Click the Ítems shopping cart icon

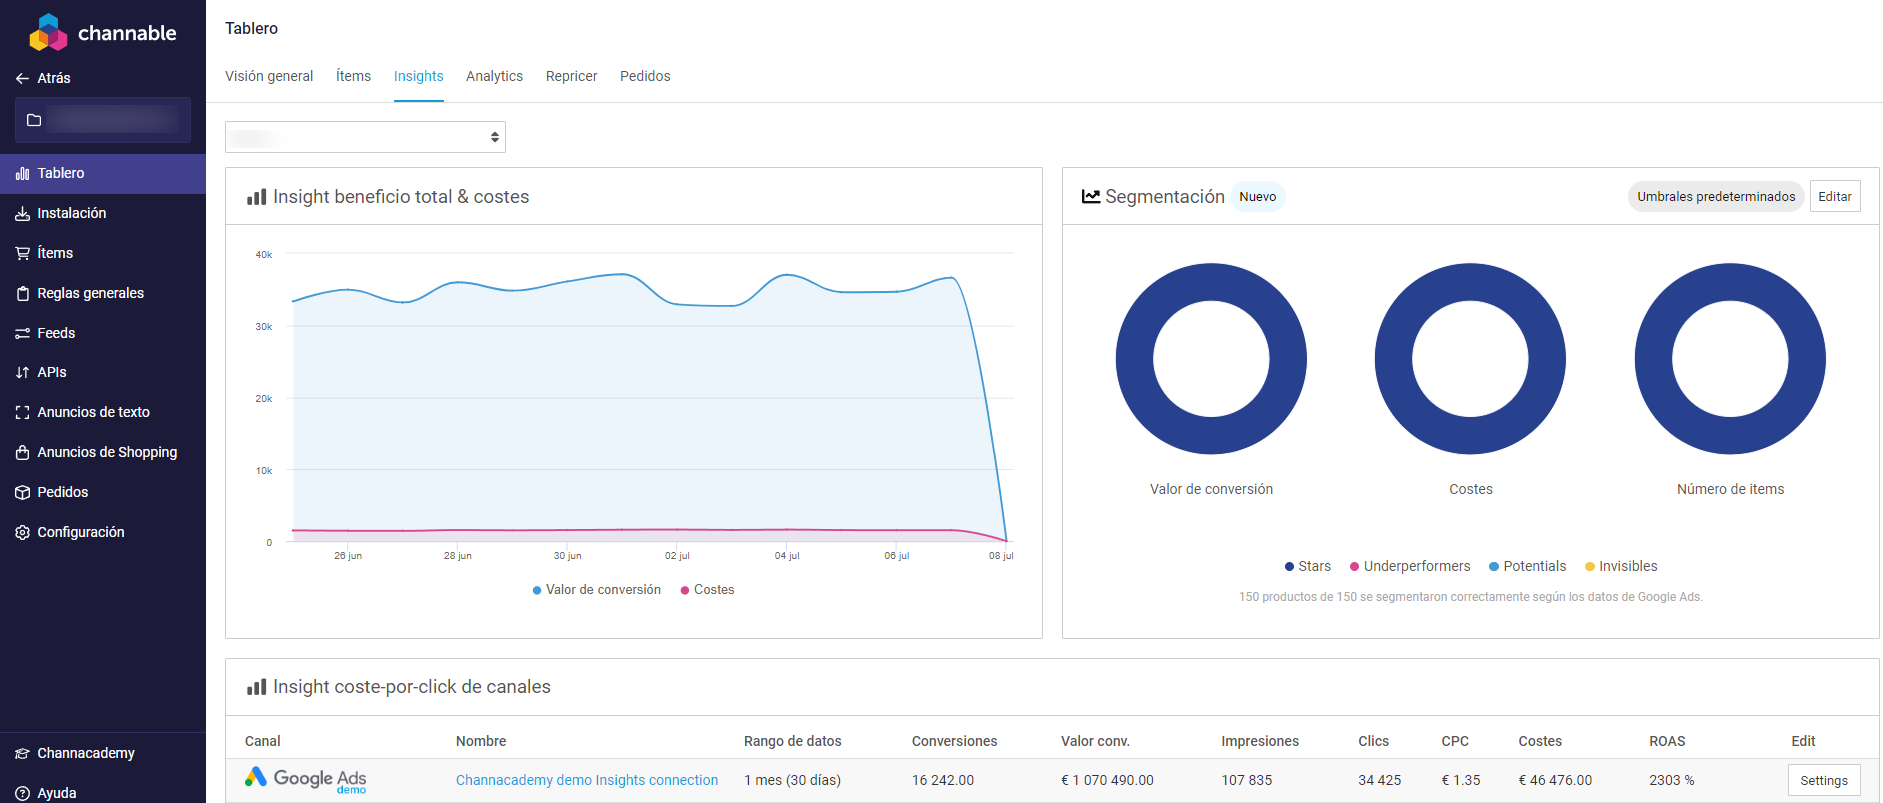coord(22,253)
